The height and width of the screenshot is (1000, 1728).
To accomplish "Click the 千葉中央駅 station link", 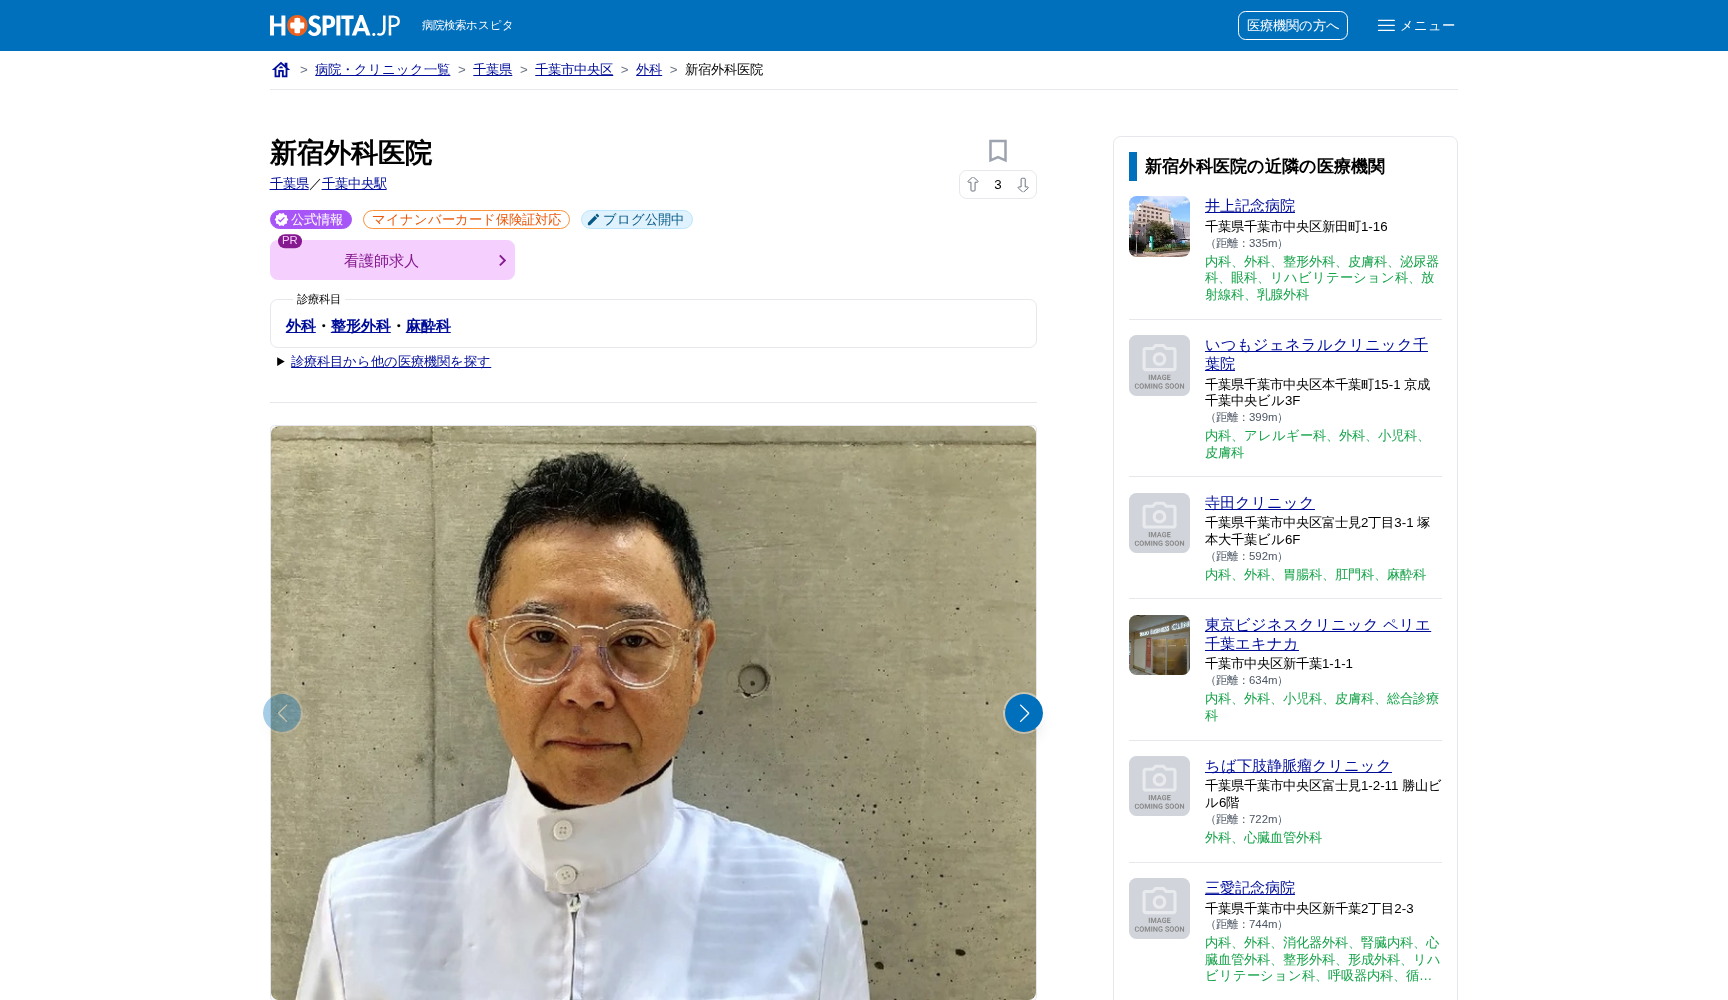I will (x=354, y=184).
